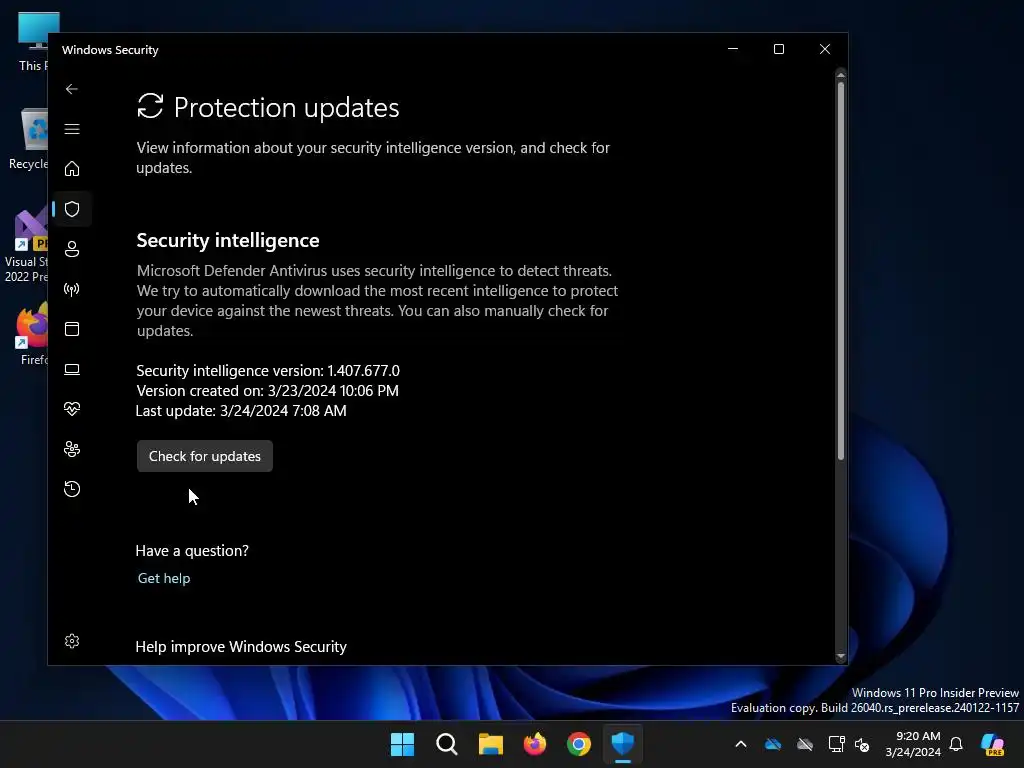
Task: Maximize the Windows Security window
Action: click(x=778, y=50)
